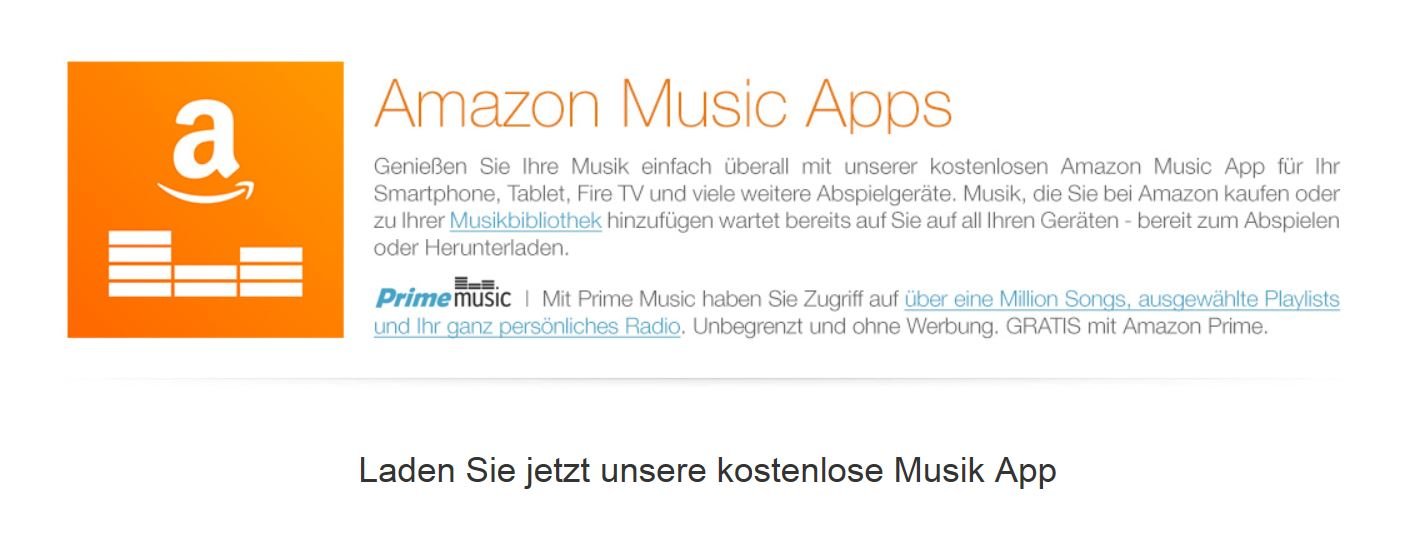Click the paragraph starting 'Genießen Sie Ihre Musik'
Screen dimensions: 1408x533
[x=857, y=207]
